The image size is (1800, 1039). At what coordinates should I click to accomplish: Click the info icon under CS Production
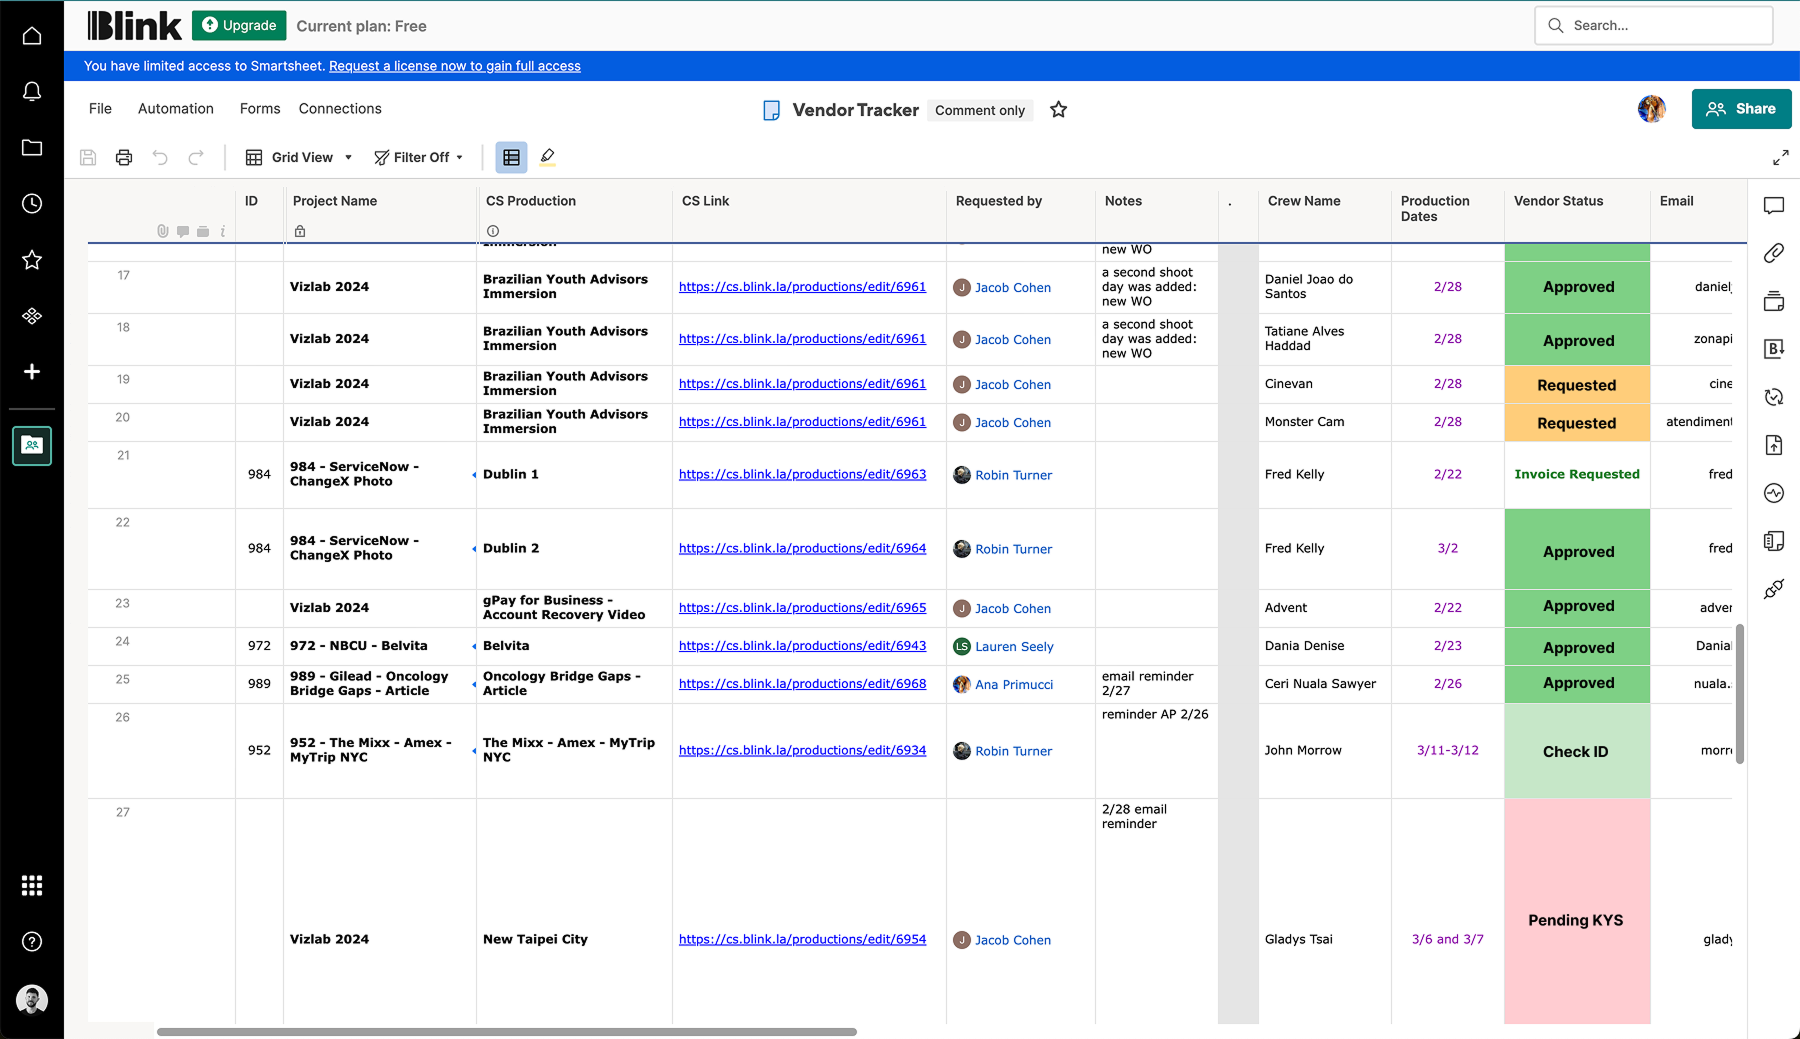(x=493, y=231)
